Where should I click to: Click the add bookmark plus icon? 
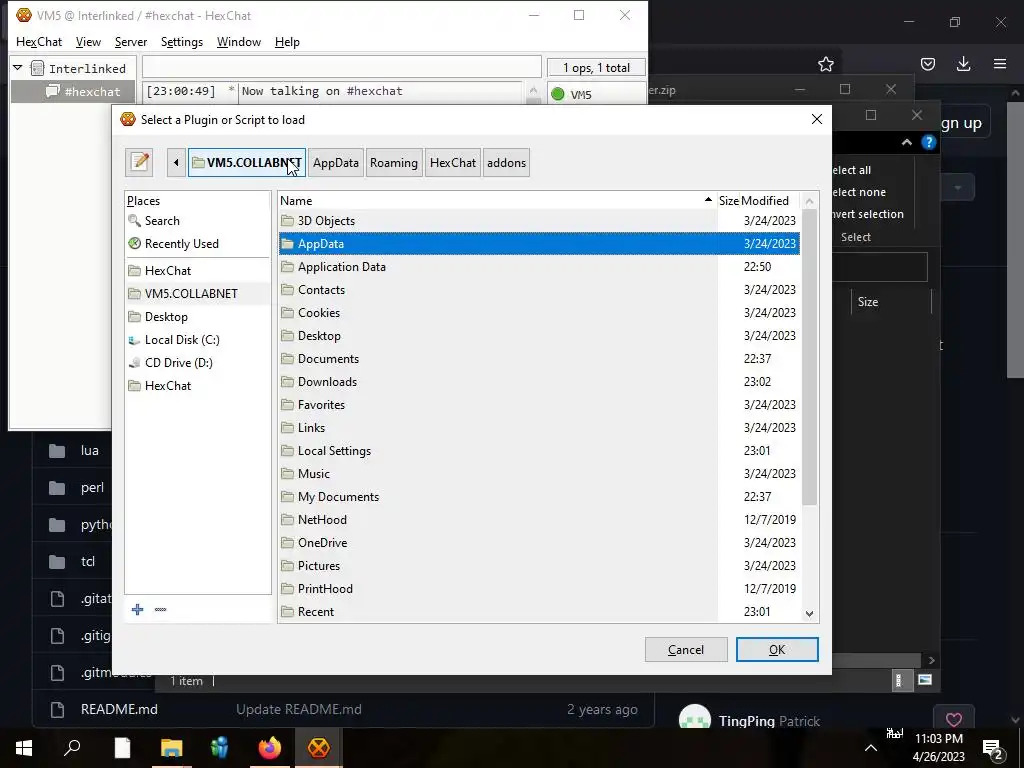[x=137, y=609]
